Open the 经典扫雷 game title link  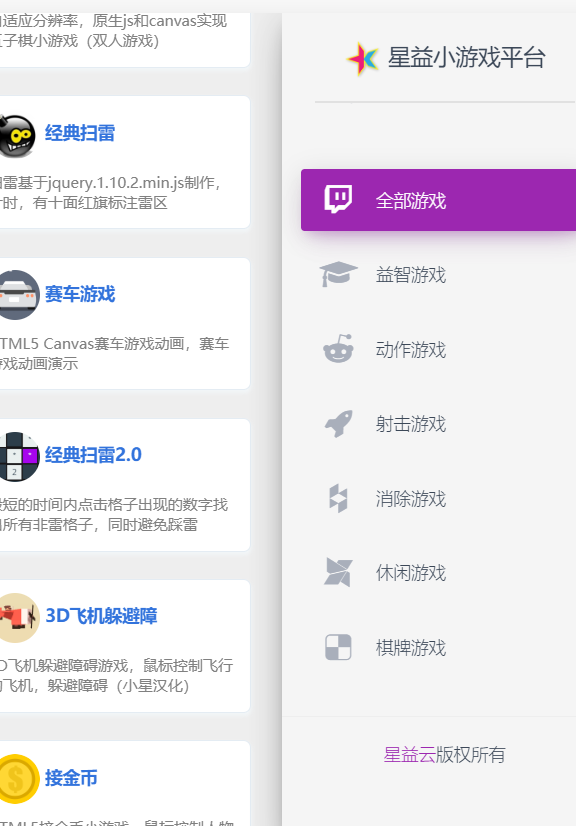(x=80, y=133)
